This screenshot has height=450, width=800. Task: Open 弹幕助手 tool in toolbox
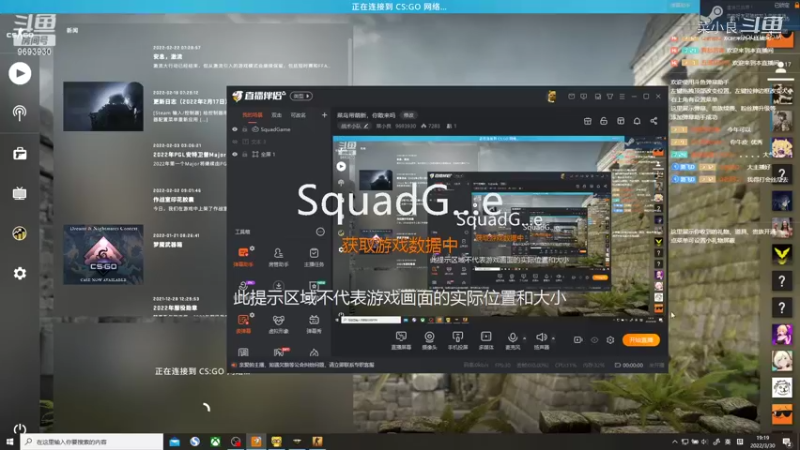243,257
